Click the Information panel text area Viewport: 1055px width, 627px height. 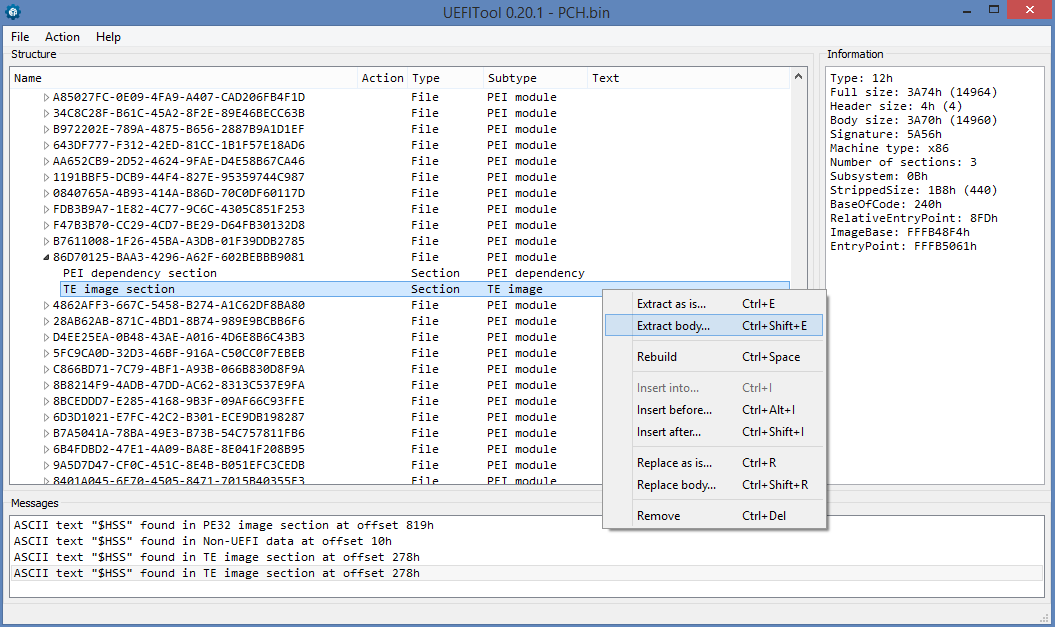935,275
